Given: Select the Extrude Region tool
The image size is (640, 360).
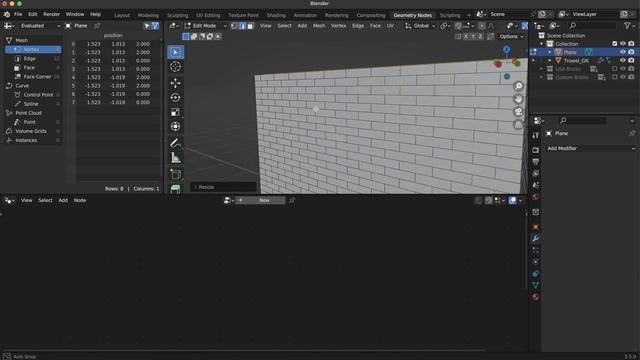Looking at the screenshot, I should pos(176,189).
